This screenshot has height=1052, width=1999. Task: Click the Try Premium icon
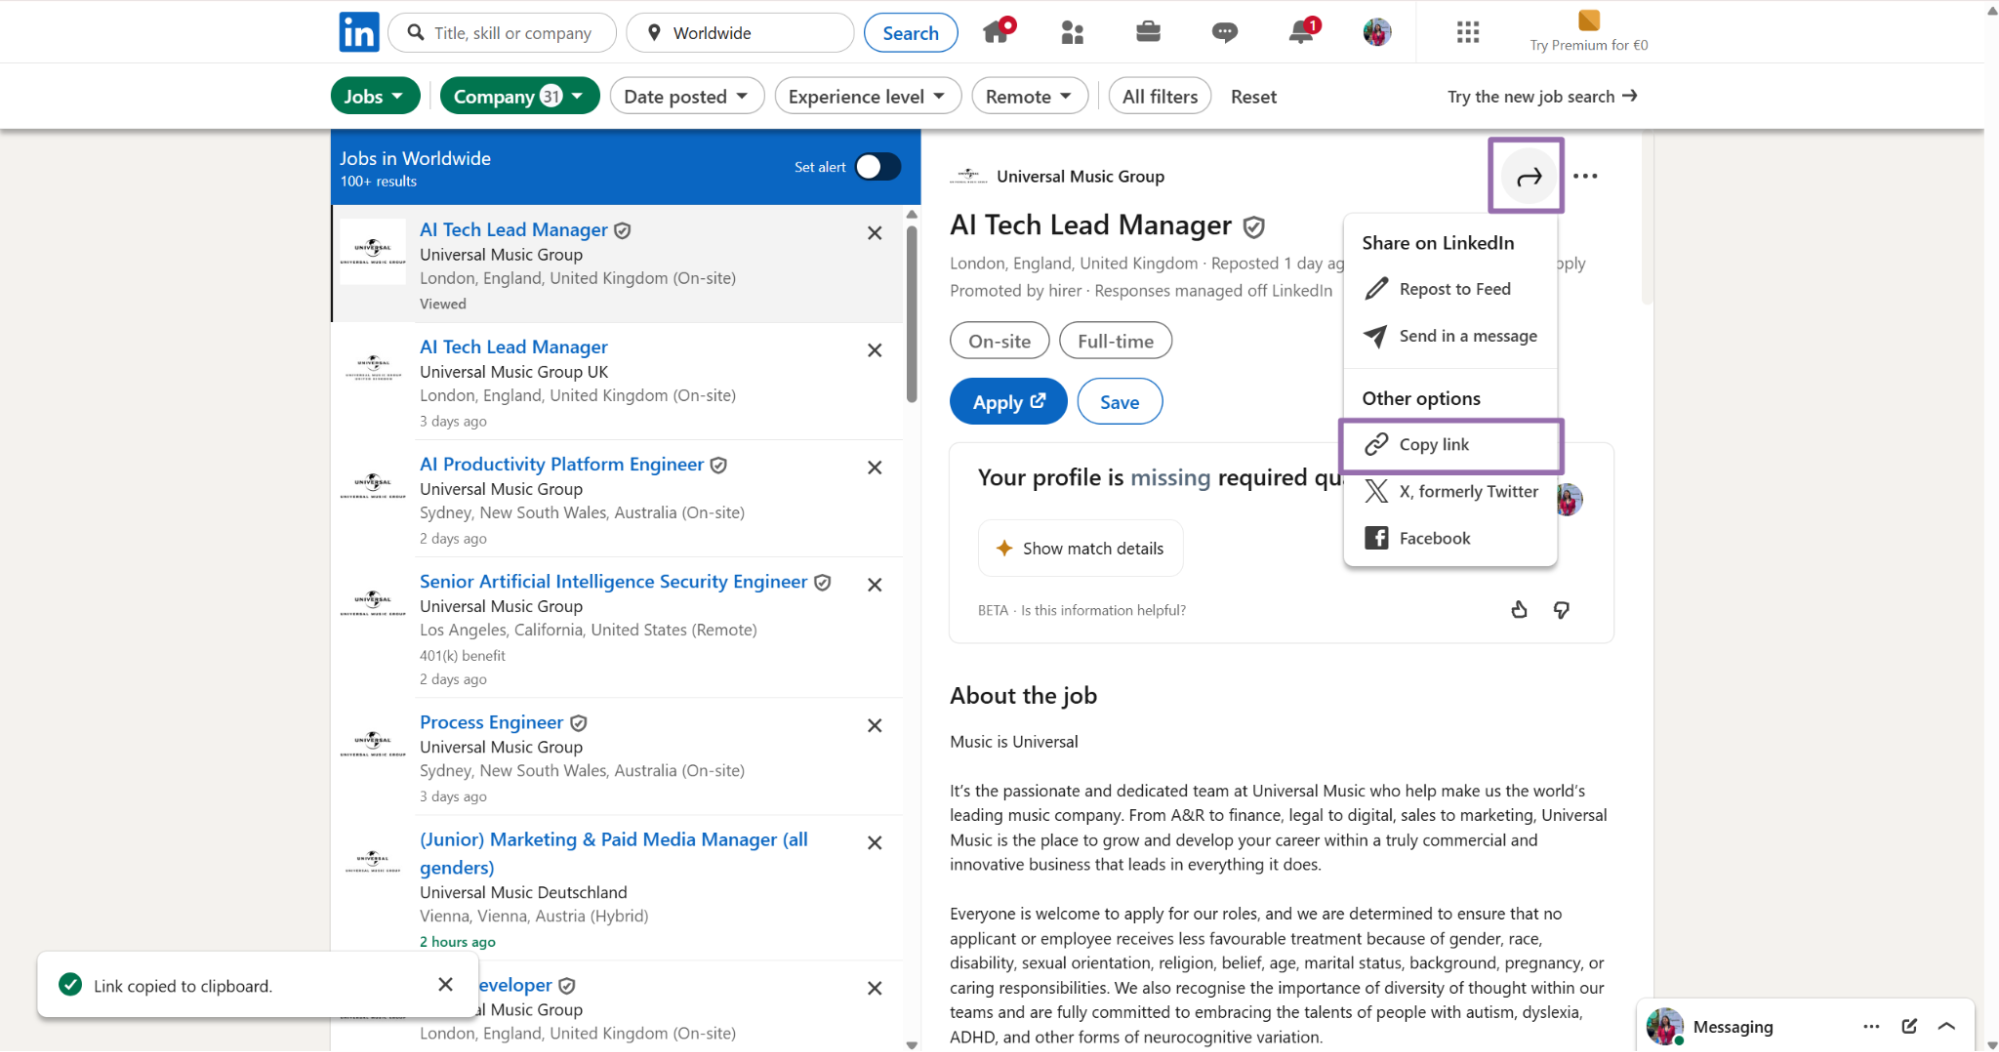[x=1588, y=20]
